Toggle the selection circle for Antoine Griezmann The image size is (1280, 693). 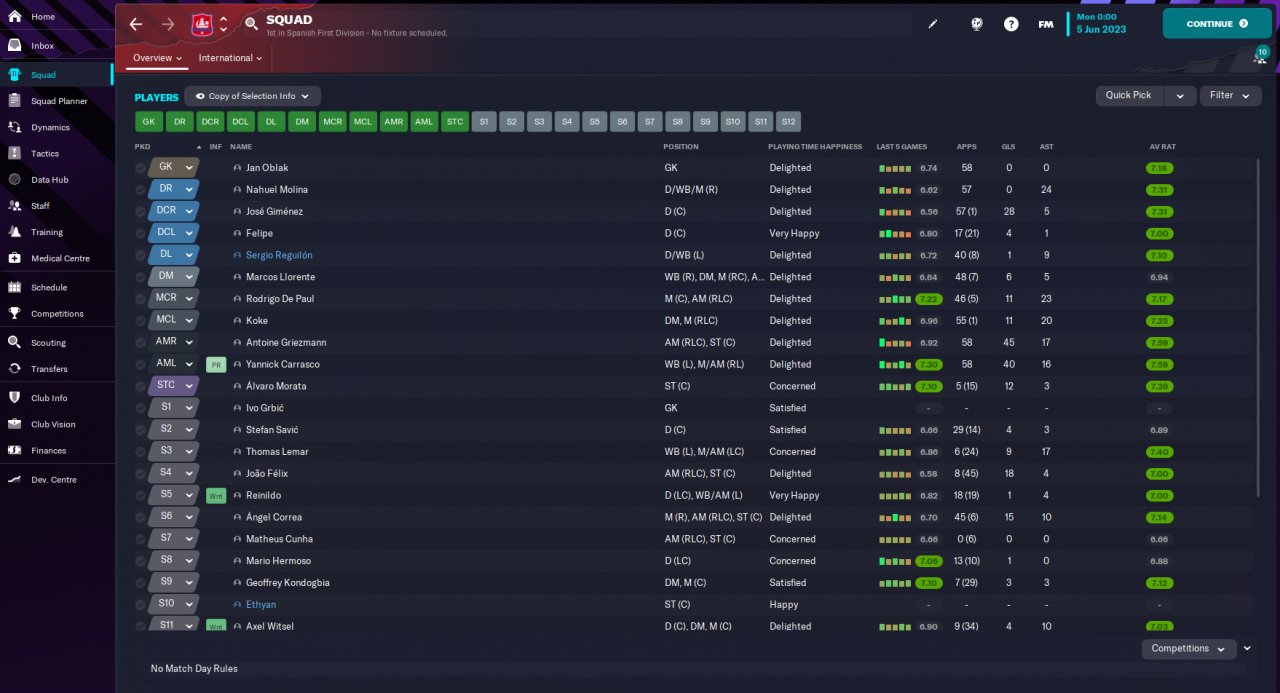tap(140, 343)
